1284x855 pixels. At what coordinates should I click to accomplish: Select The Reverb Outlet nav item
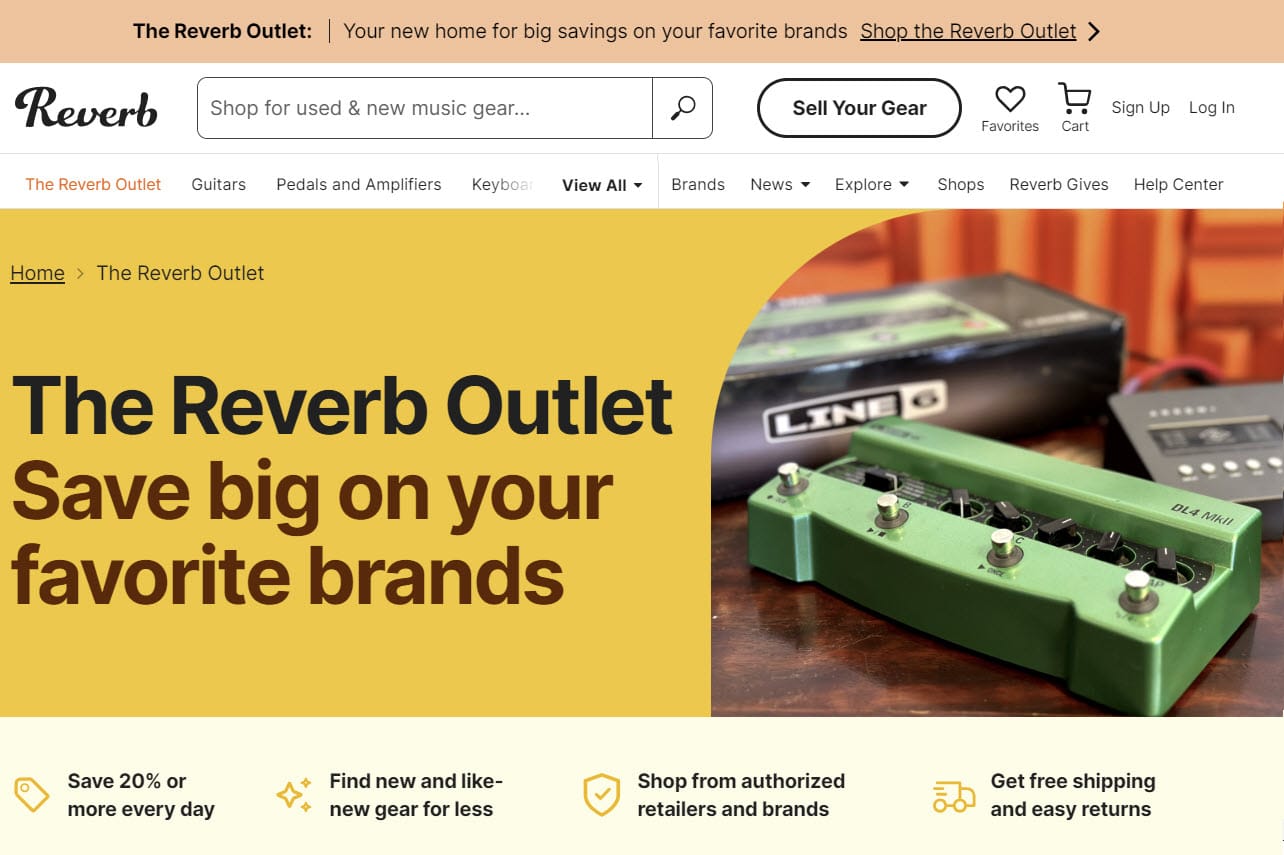pos(93,184)
